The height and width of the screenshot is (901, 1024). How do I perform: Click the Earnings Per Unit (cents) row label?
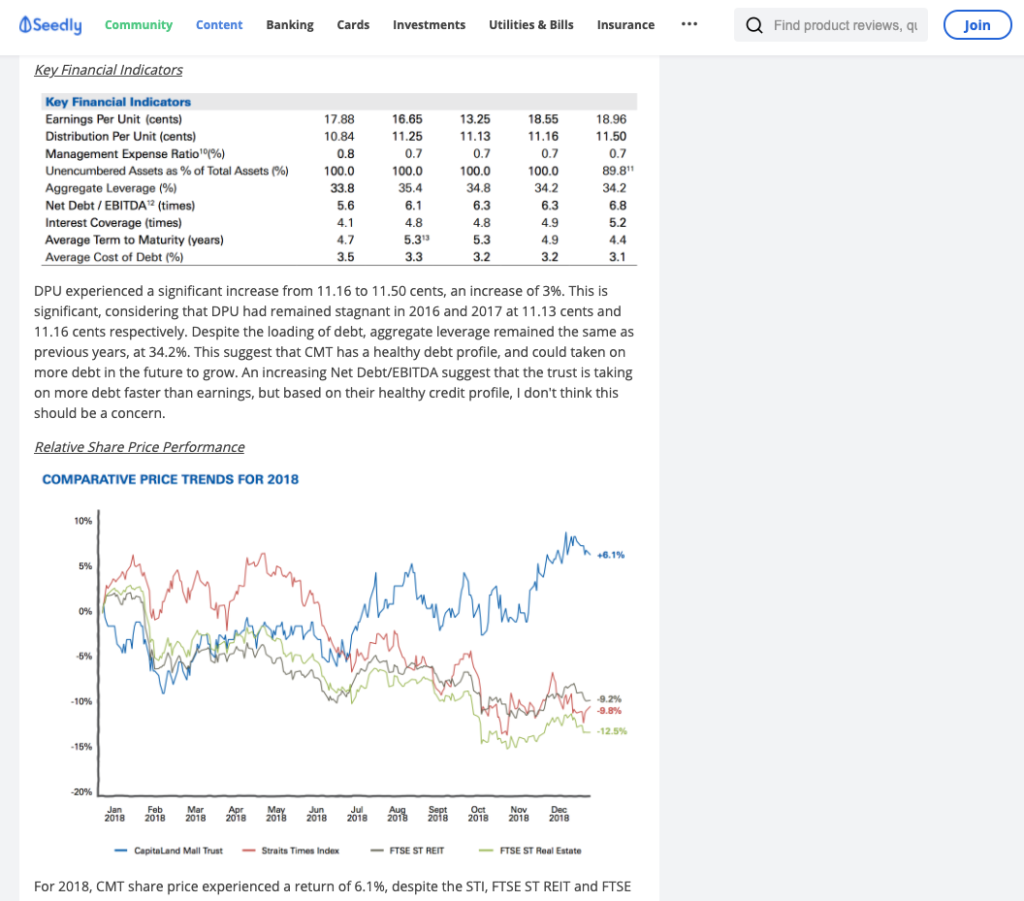[x=114, y=119]
